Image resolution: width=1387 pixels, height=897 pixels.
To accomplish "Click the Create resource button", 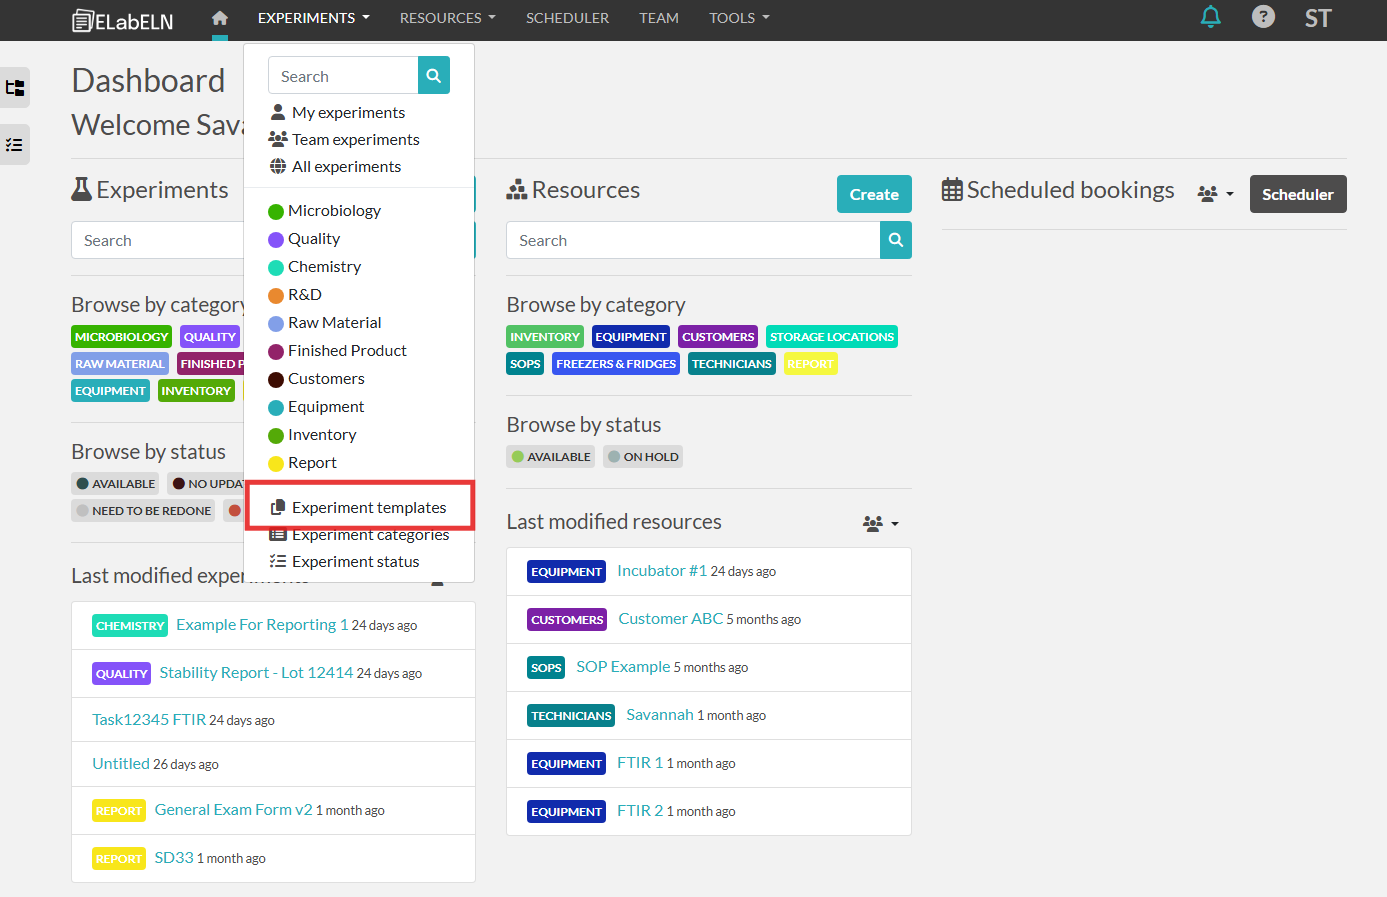I will point(873,194).
